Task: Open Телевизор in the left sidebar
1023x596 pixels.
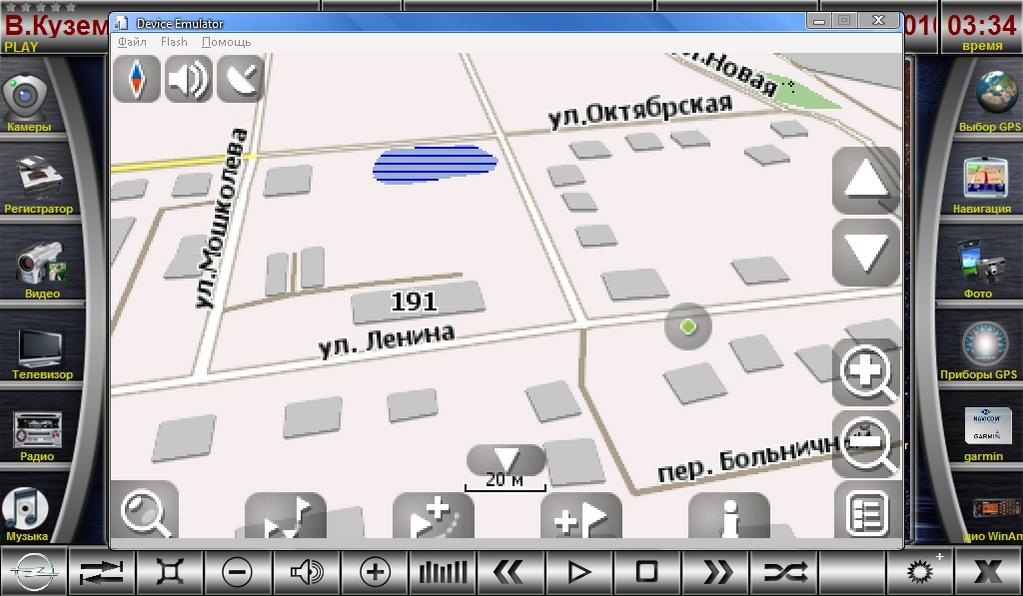Action: pos(42,354)
